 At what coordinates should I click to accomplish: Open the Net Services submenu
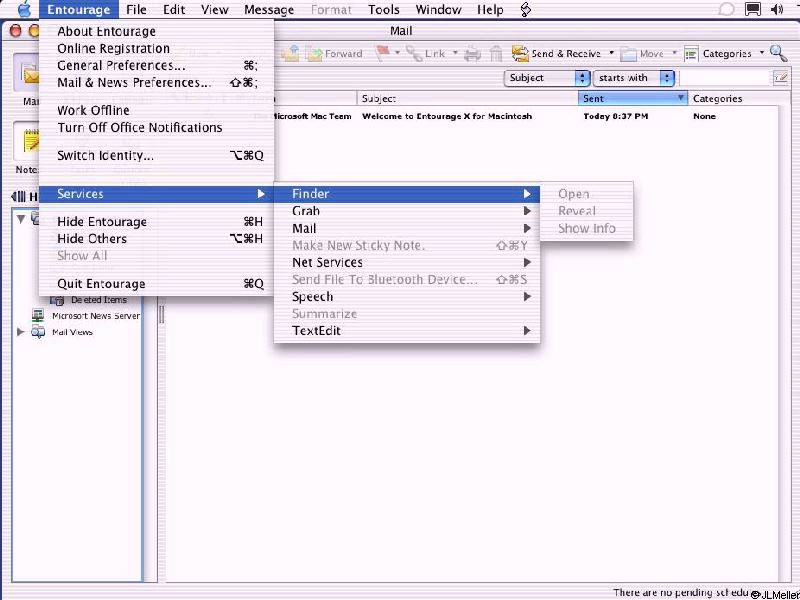(x=407, y=262)
